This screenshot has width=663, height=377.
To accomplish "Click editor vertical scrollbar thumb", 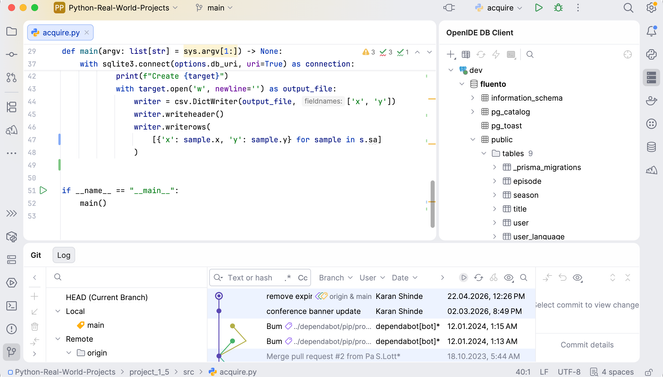I will pos(432,204).
